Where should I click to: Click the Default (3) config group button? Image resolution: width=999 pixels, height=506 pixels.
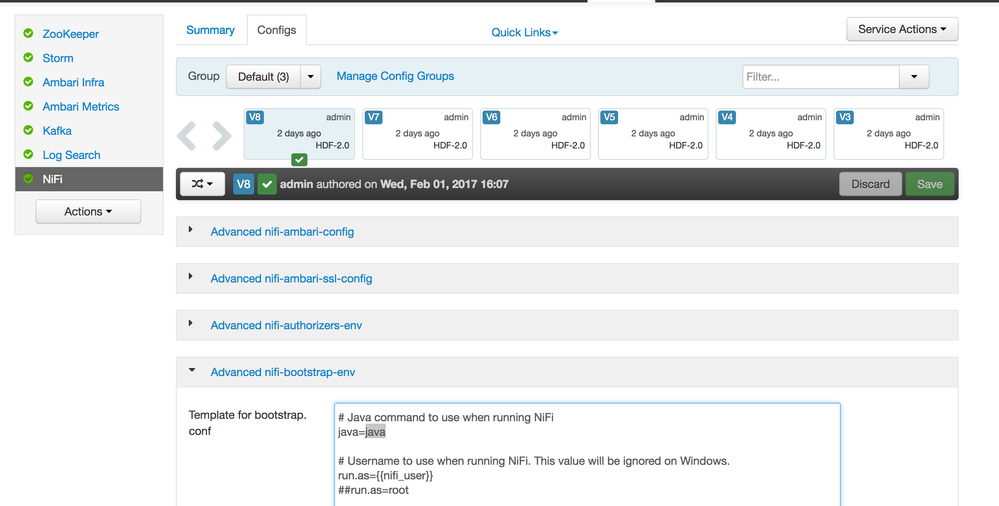pyautogui.click(x=263, y=76)
